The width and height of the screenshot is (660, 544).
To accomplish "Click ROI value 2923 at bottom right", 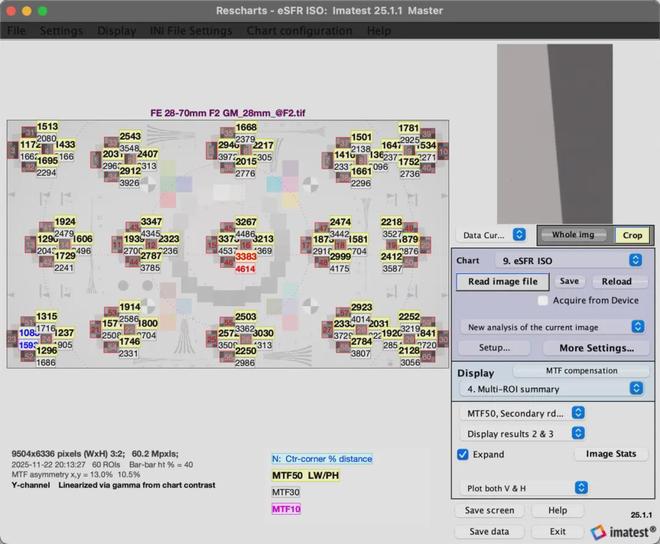I will [362, 307].
